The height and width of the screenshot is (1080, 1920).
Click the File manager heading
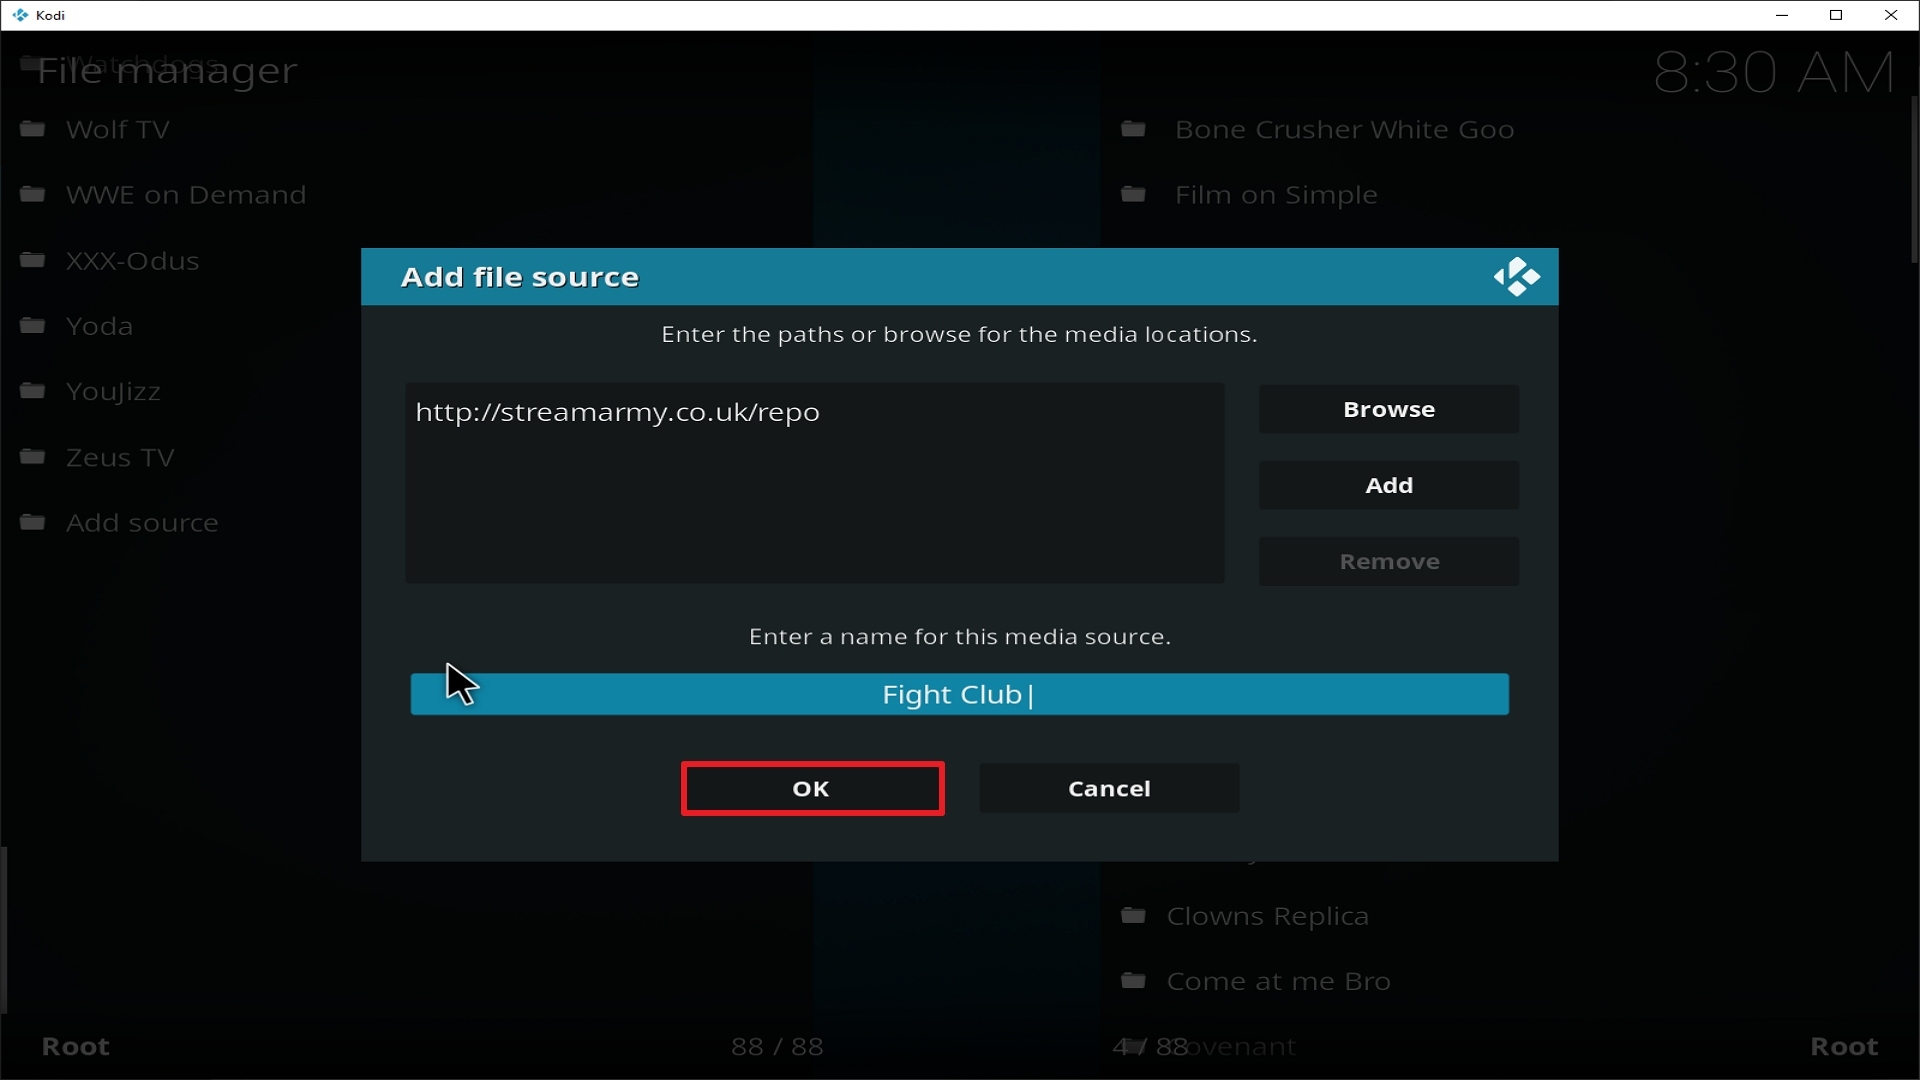pyautogui.click(x=167, y=71)
